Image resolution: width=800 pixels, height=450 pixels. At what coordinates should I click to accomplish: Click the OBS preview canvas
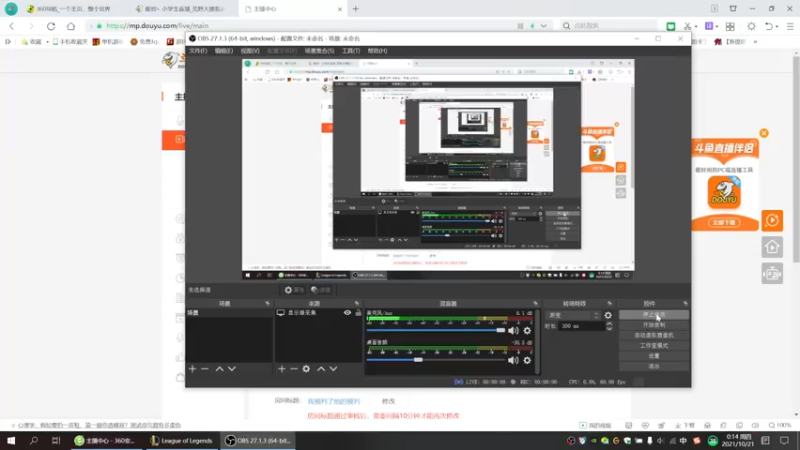tap(438, 169)
